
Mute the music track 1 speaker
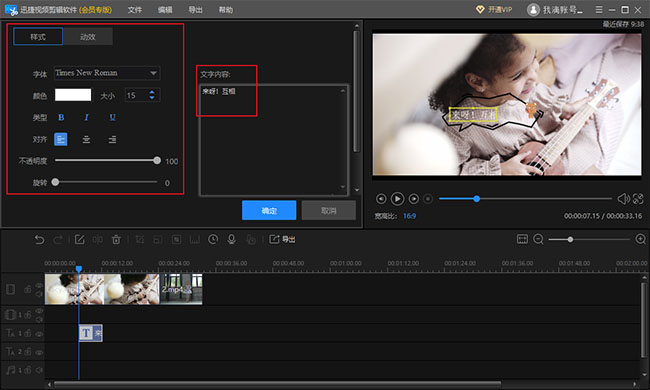coord(39,370)
